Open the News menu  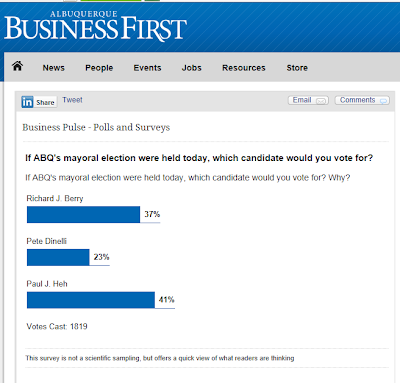[x=53, y=68]
